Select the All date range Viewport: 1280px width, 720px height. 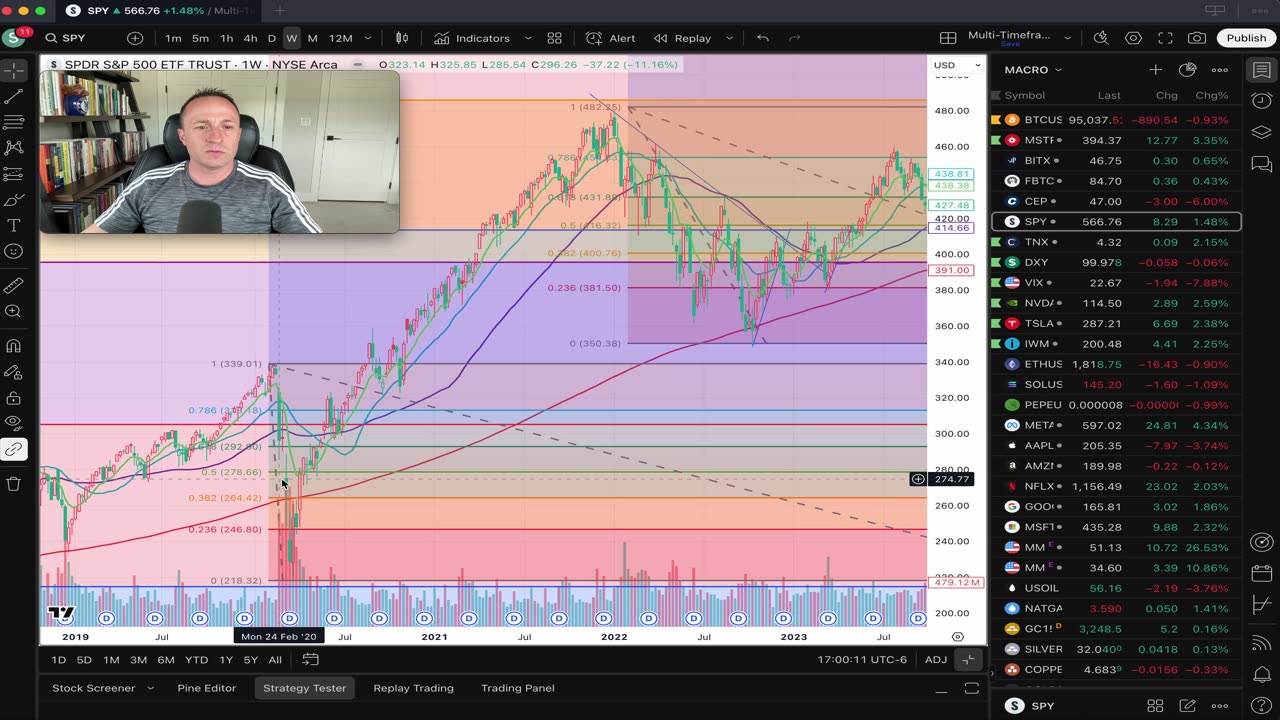tap(275, 660)
